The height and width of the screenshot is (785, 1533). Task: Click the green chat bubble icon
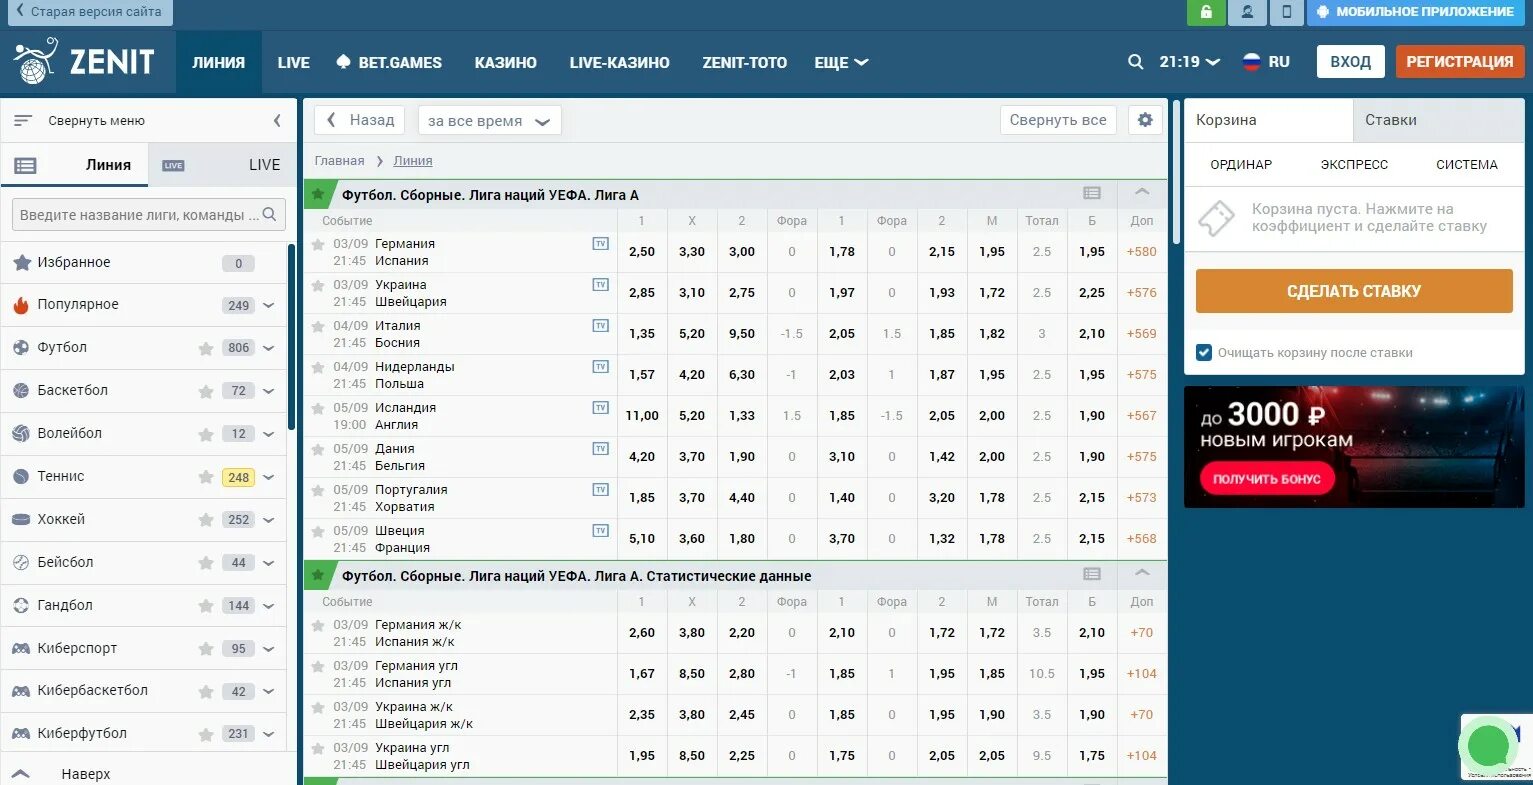tap(1489, 745)
